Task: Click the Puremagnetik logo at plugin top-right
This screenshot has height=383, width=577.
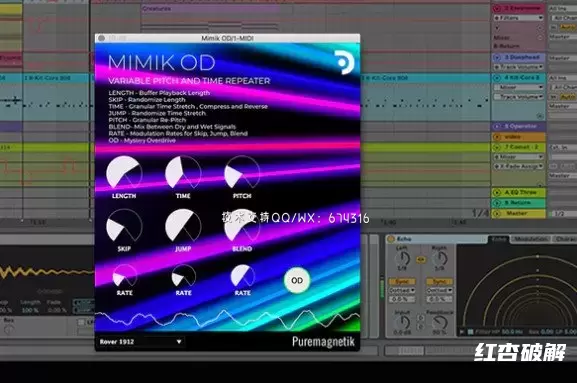Action: point(345,63)
